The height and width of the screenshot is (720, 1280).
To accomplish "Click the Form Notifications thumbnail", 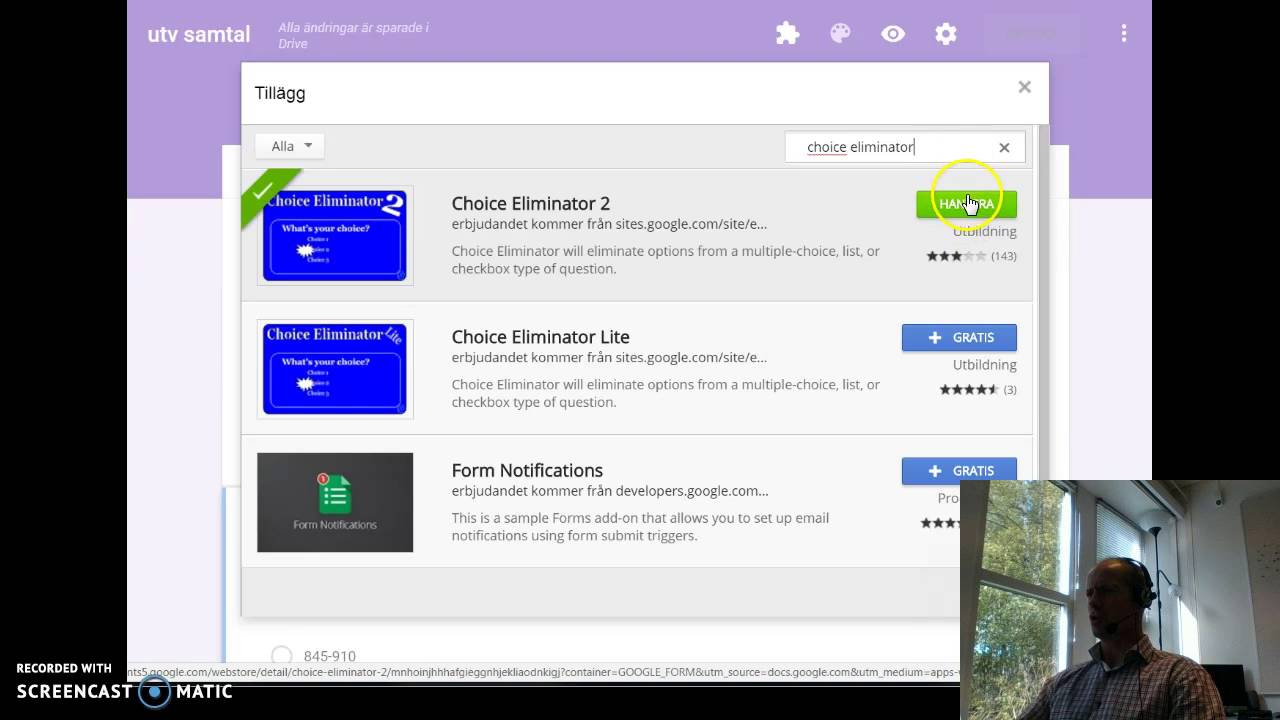I will point(335,502).
